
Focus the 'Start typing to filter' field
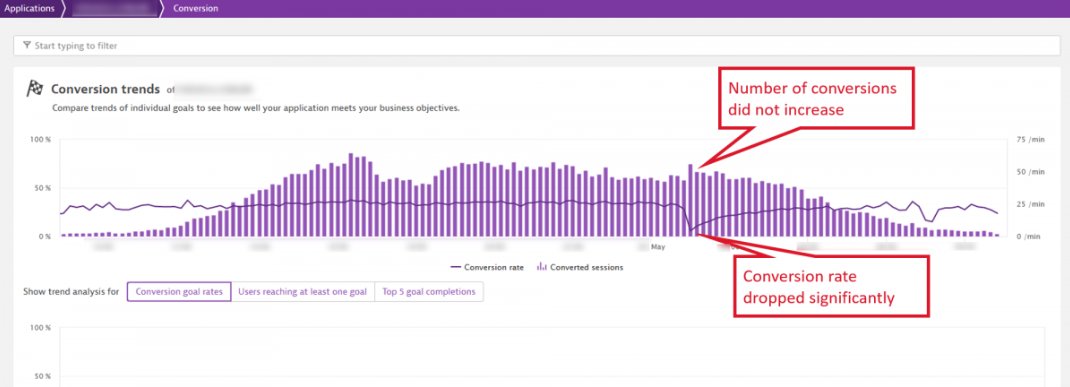click(536, 46)
